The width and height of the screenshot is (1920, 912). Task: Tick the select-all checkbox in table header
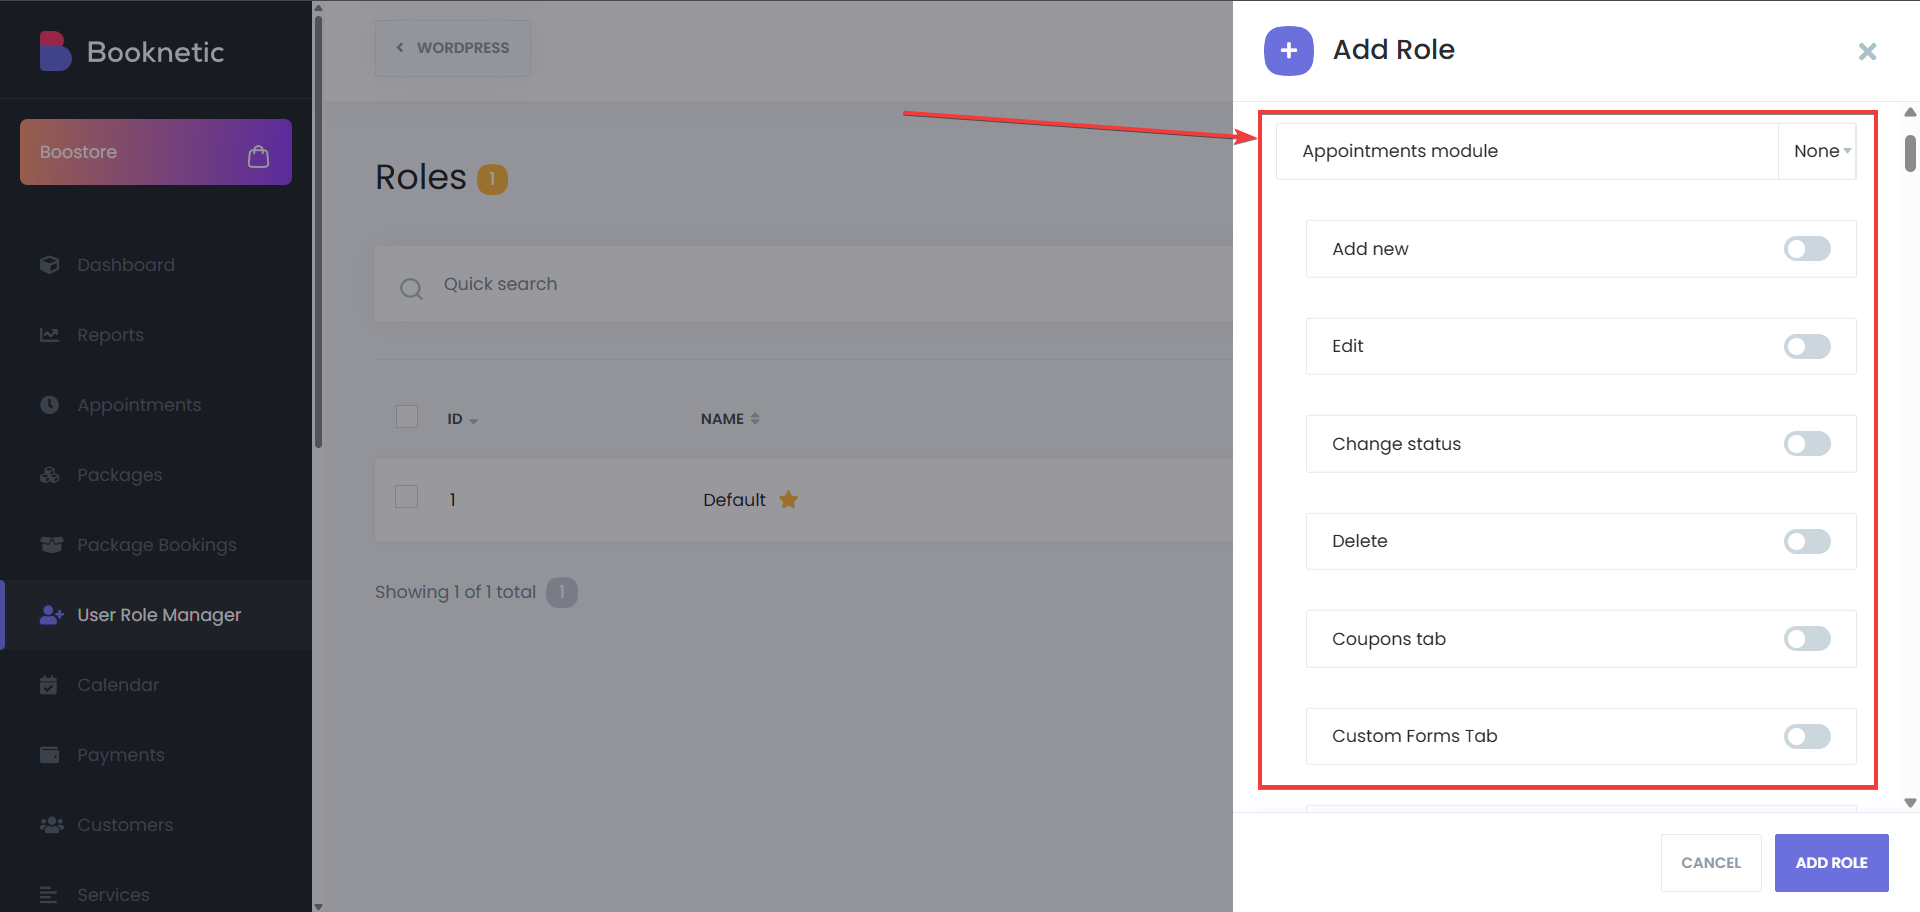[x=407, y=417]
